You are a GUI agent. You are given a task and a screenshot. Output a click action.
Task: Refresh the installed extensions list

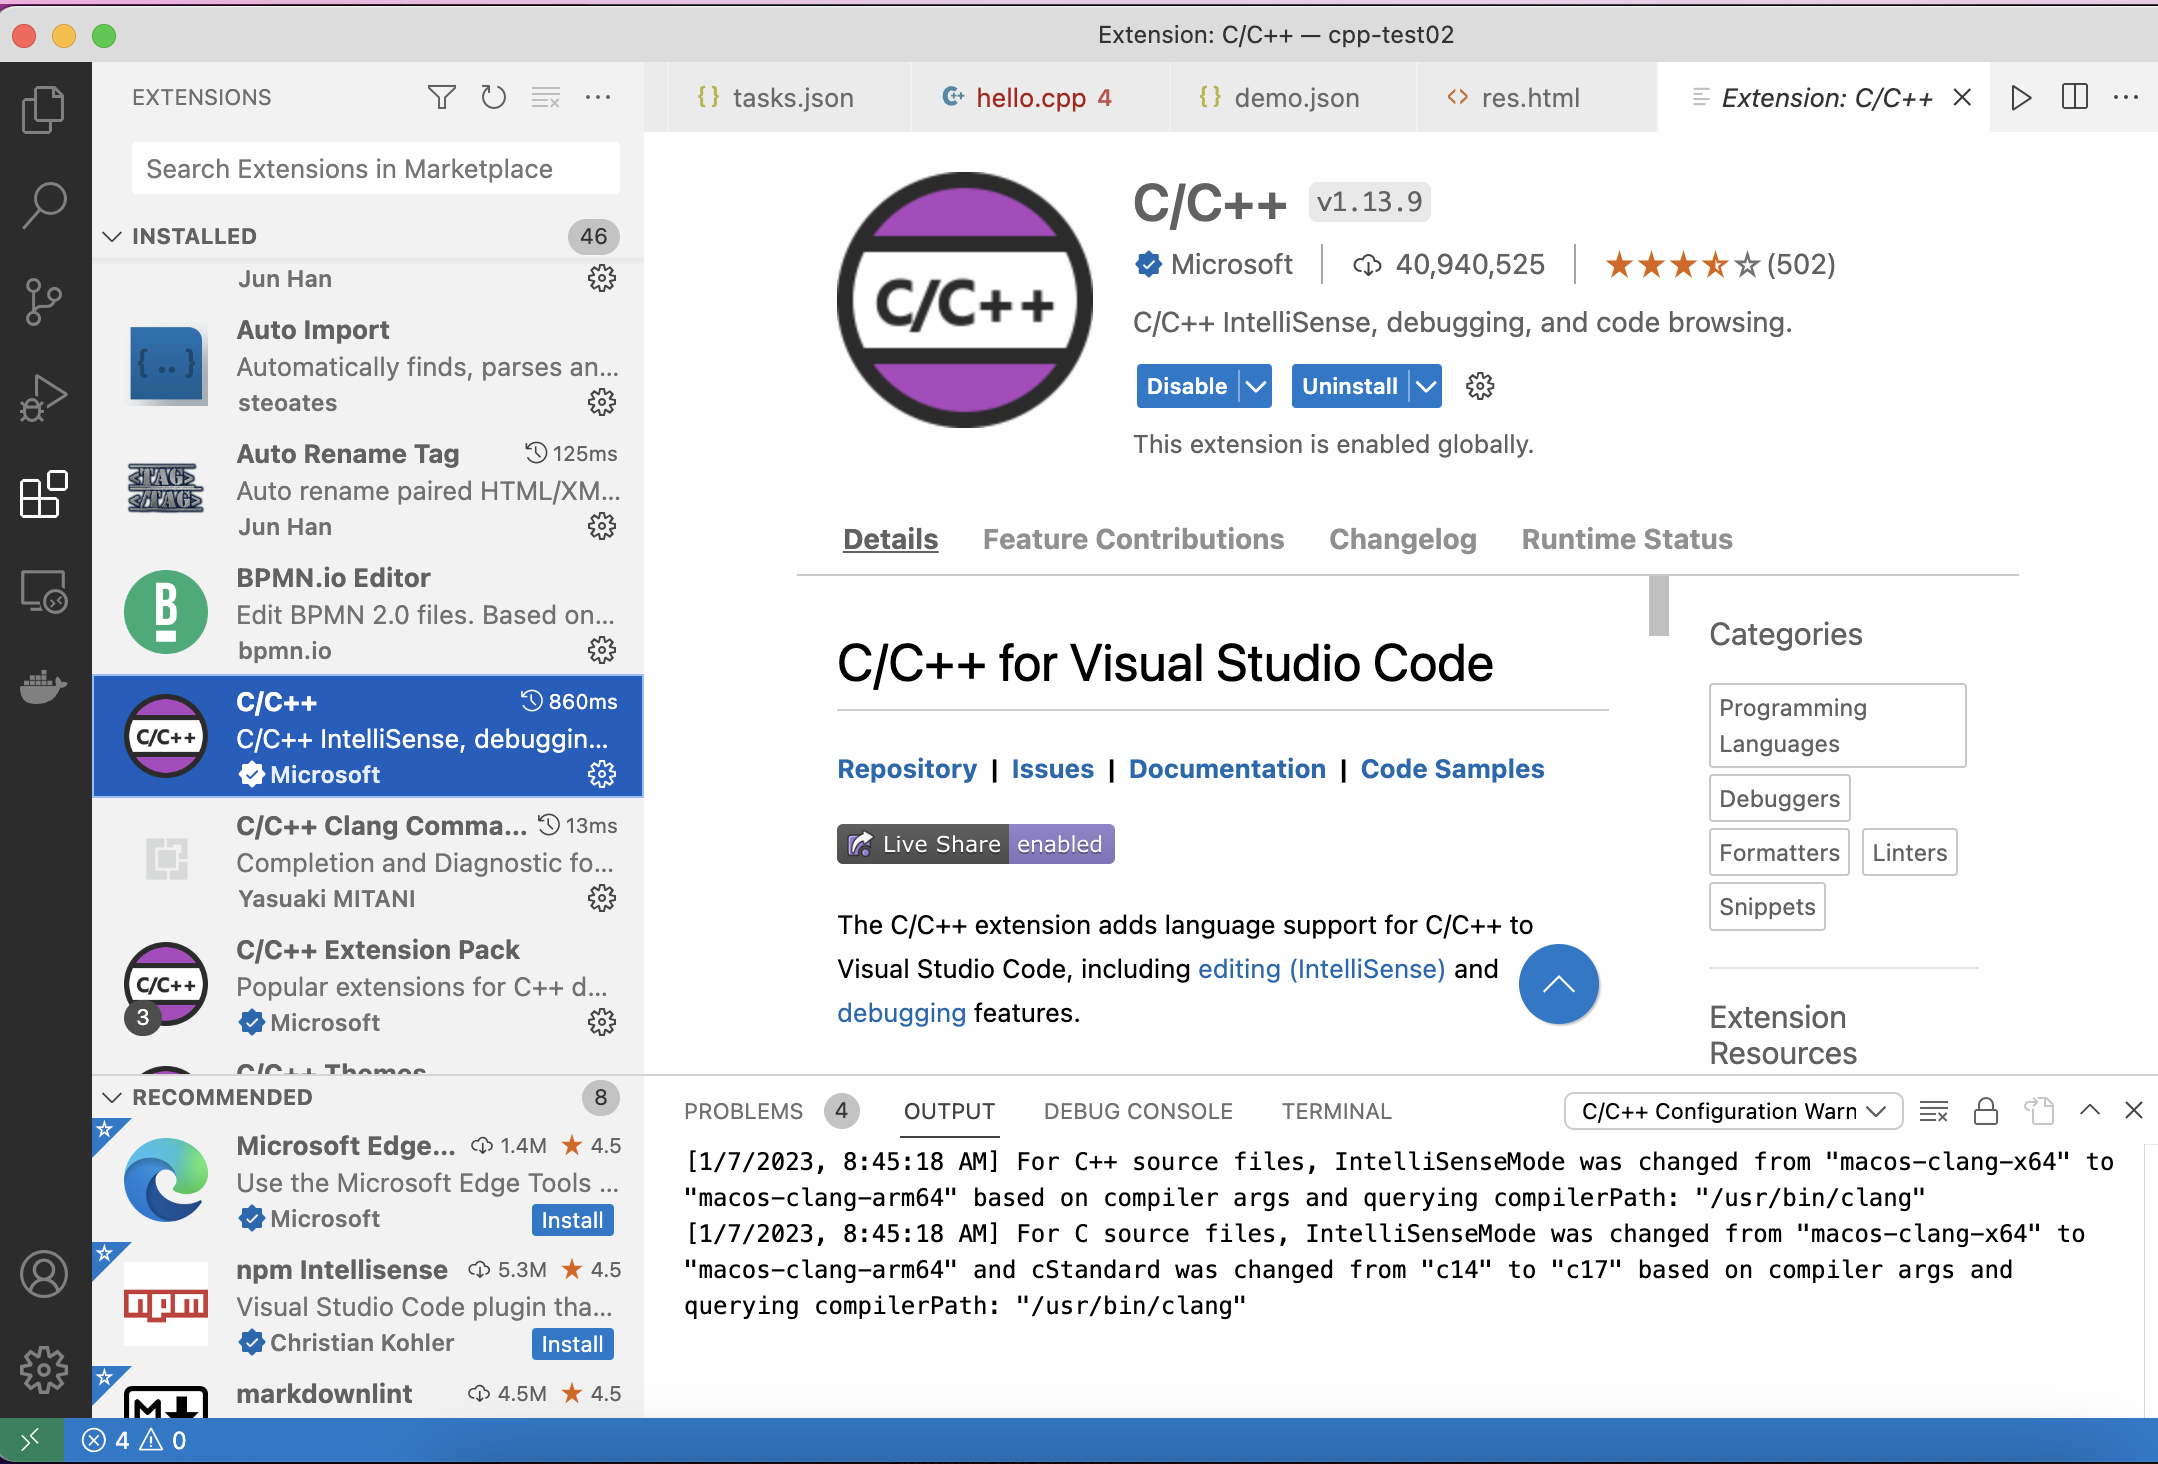click(493, 97)
